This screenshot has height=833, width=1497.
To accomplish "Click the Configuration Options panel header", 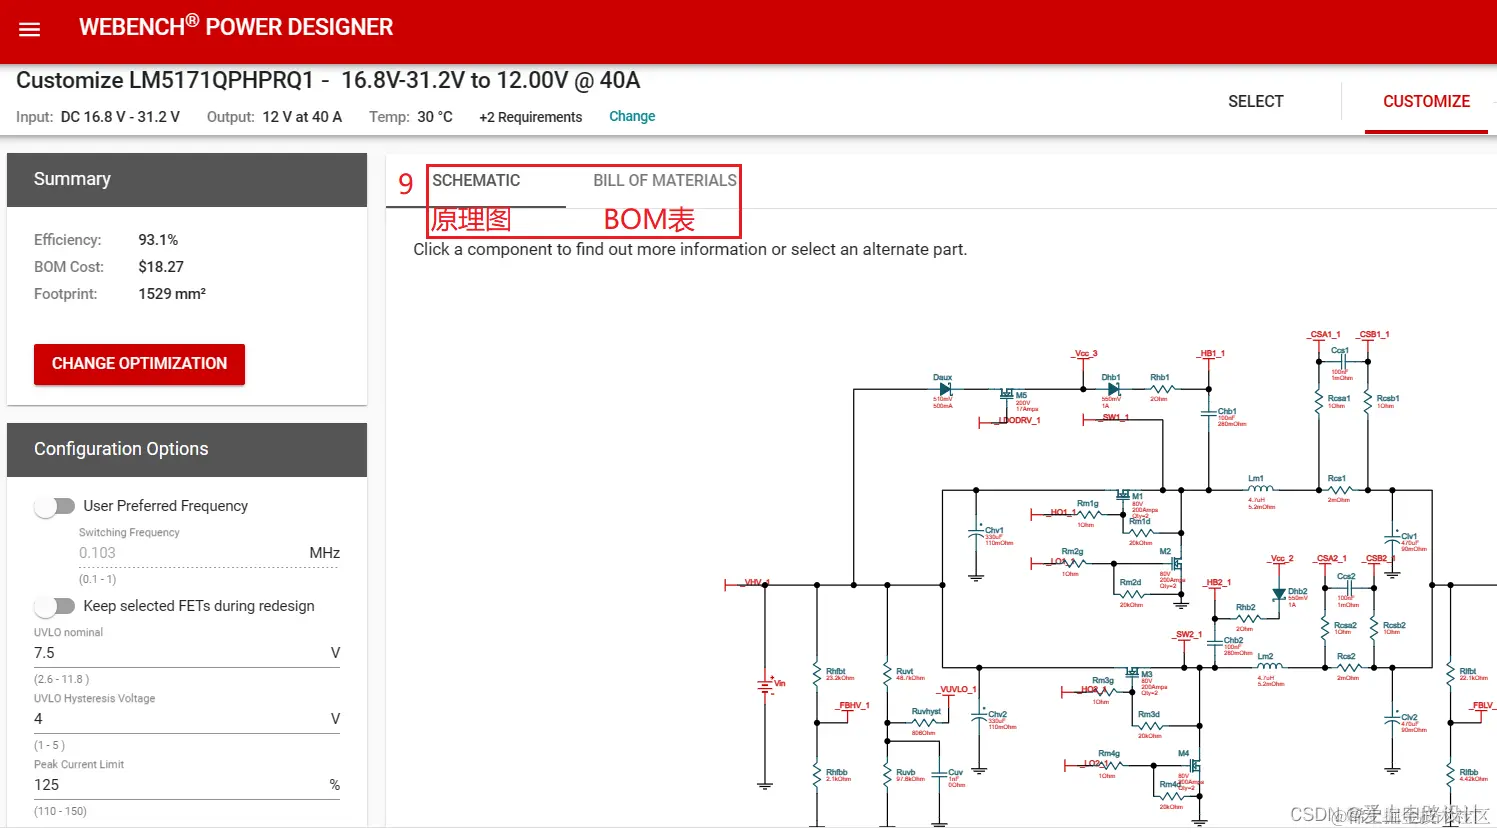I will [x=187, y=450].
